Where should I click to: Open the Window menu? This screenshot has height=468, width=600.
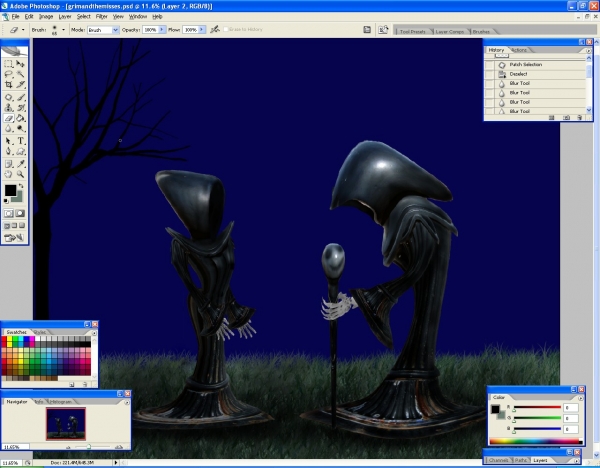tap(138, 16)
